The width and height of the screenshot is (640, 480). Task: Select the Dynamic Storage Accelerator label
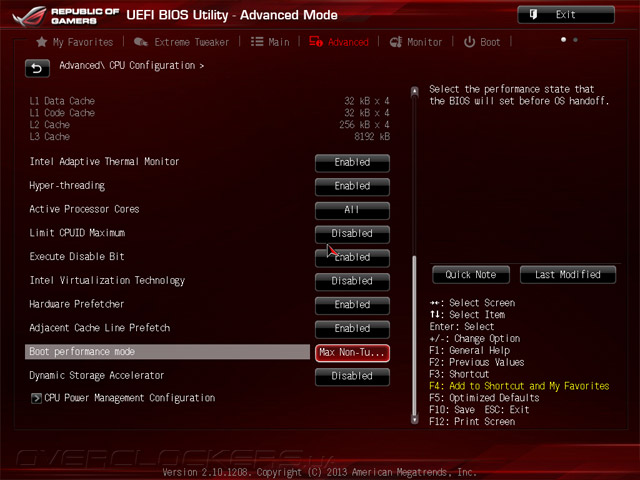coord(97,376)
